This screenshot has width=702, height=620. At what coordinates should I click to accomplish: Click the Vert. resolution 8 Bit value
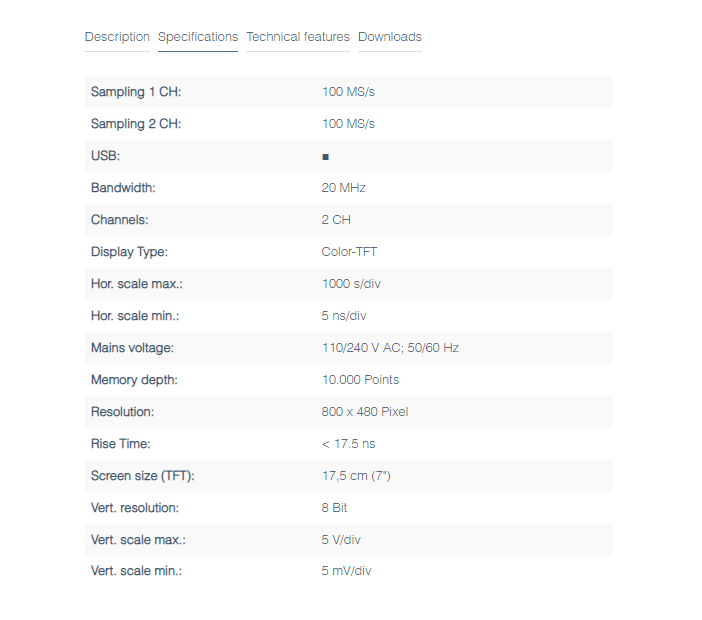[334, 508]
